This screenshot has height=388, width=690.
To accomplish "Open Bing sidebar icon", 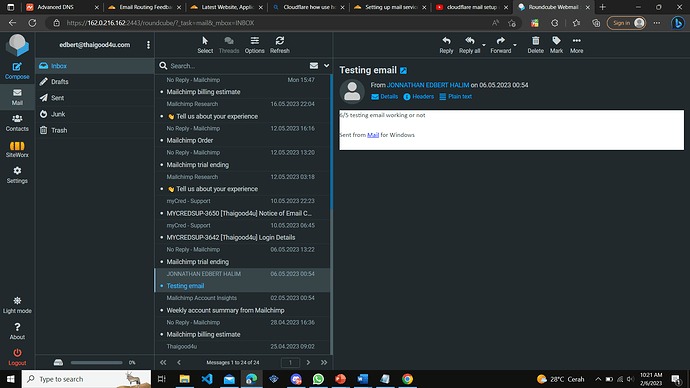I will click(678, 23).
